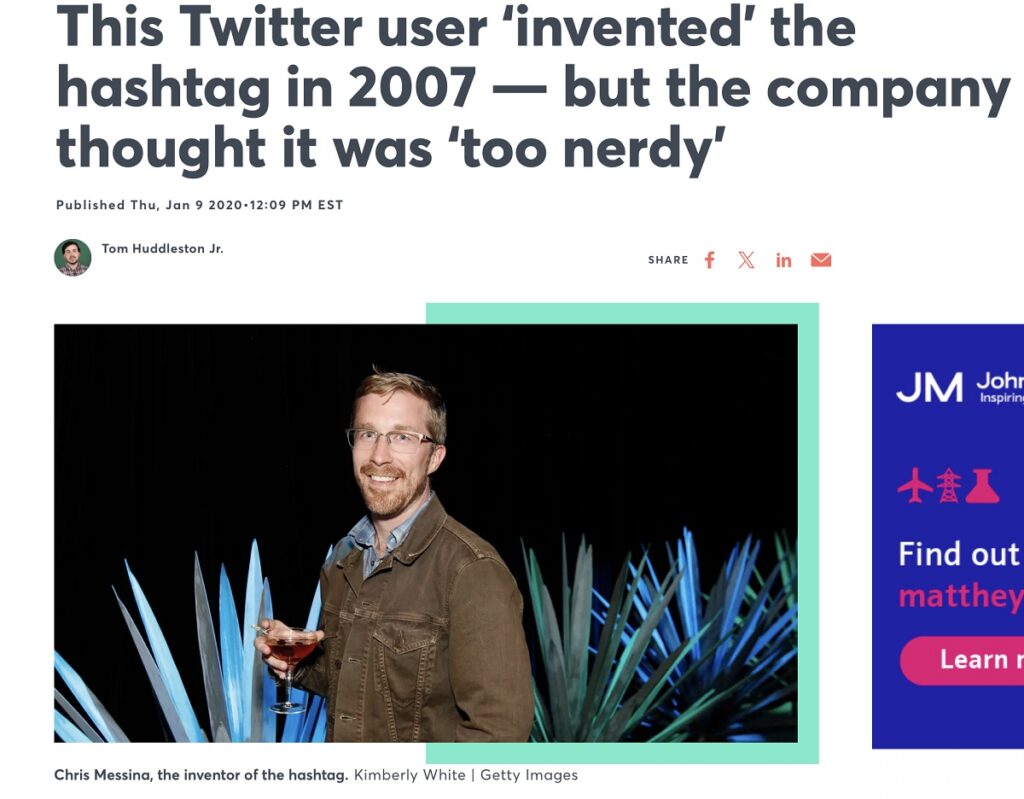Open the Chris Messina photo

(x=426, y=533)
